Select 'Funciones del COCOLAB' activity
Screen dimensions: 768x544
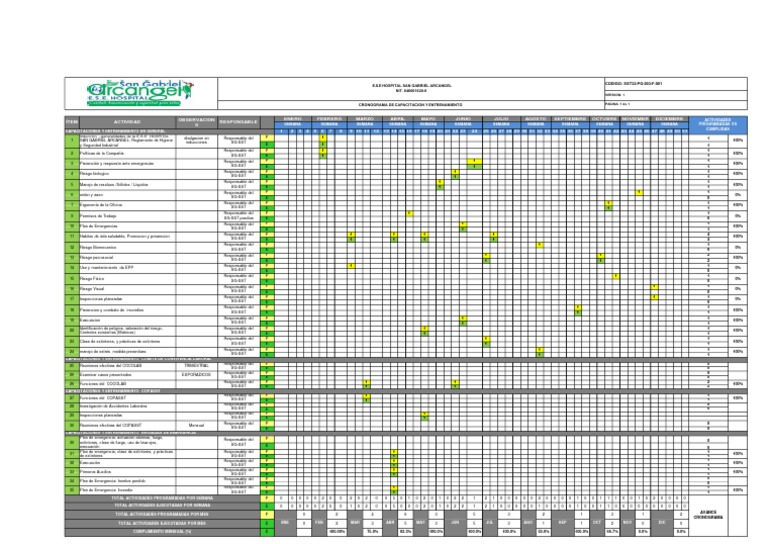(x=127, y=384)
